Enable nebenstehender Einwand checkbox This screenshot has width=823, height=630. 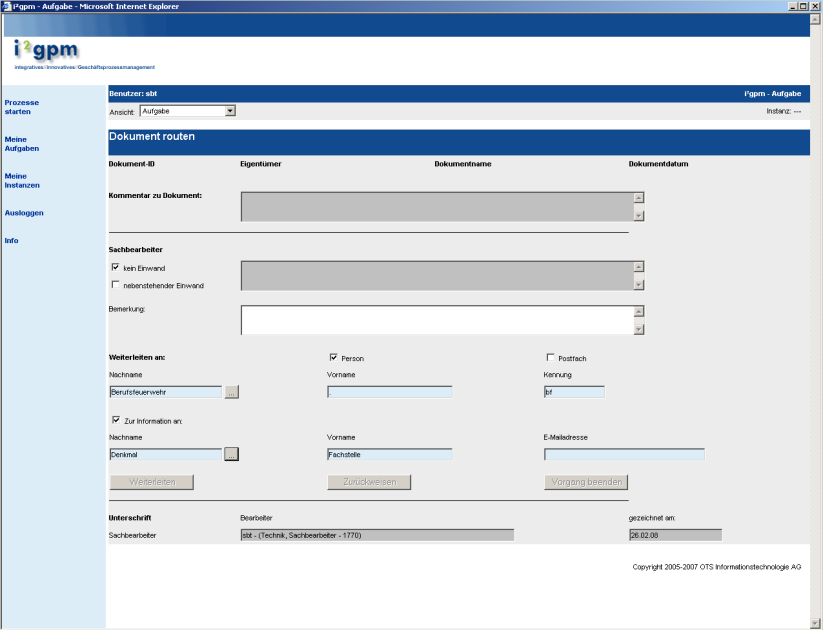pos(116,285)
